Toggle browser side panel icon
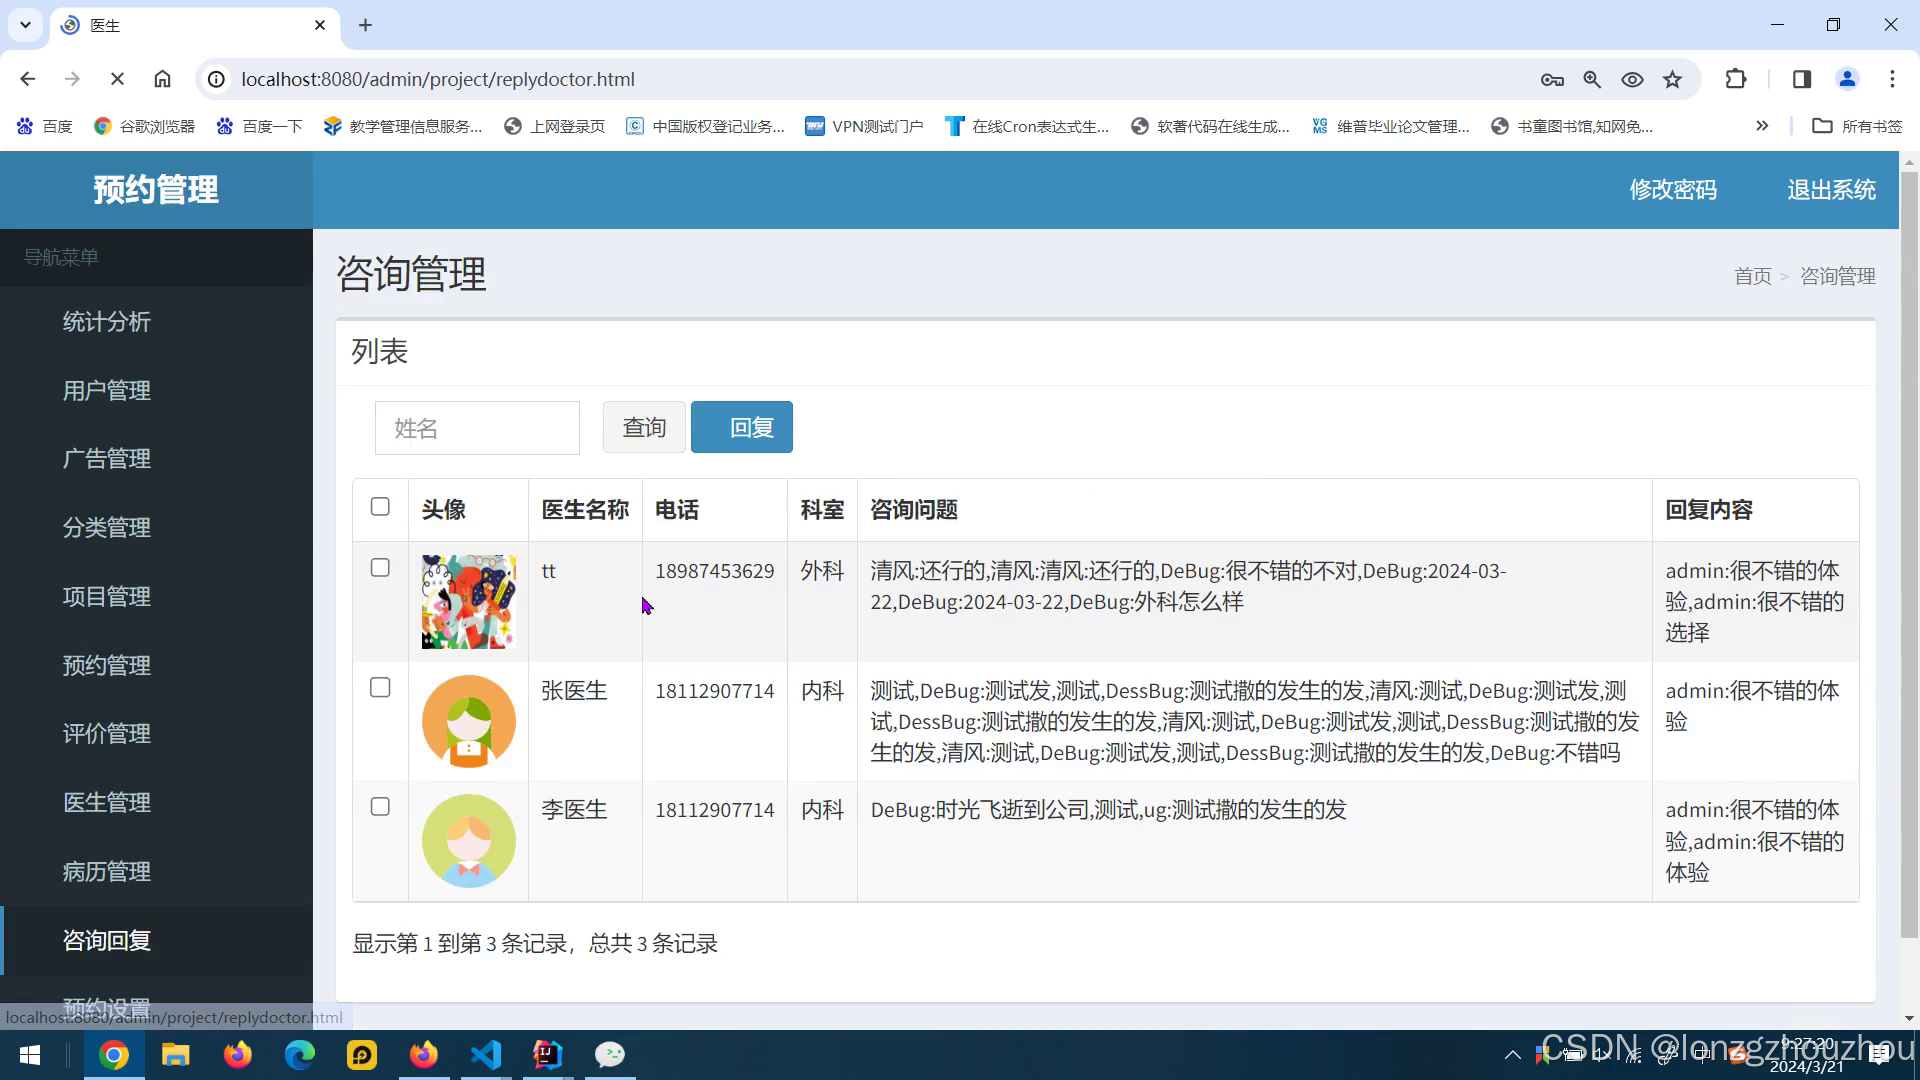The image size is (1920, 1080). click(x=1802, y=79)
